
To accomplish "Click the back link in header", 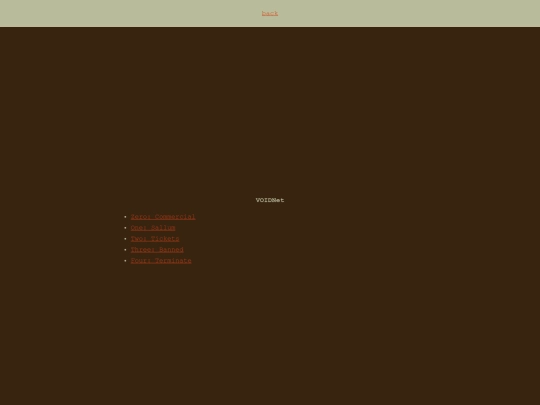I will pos(270,13).
